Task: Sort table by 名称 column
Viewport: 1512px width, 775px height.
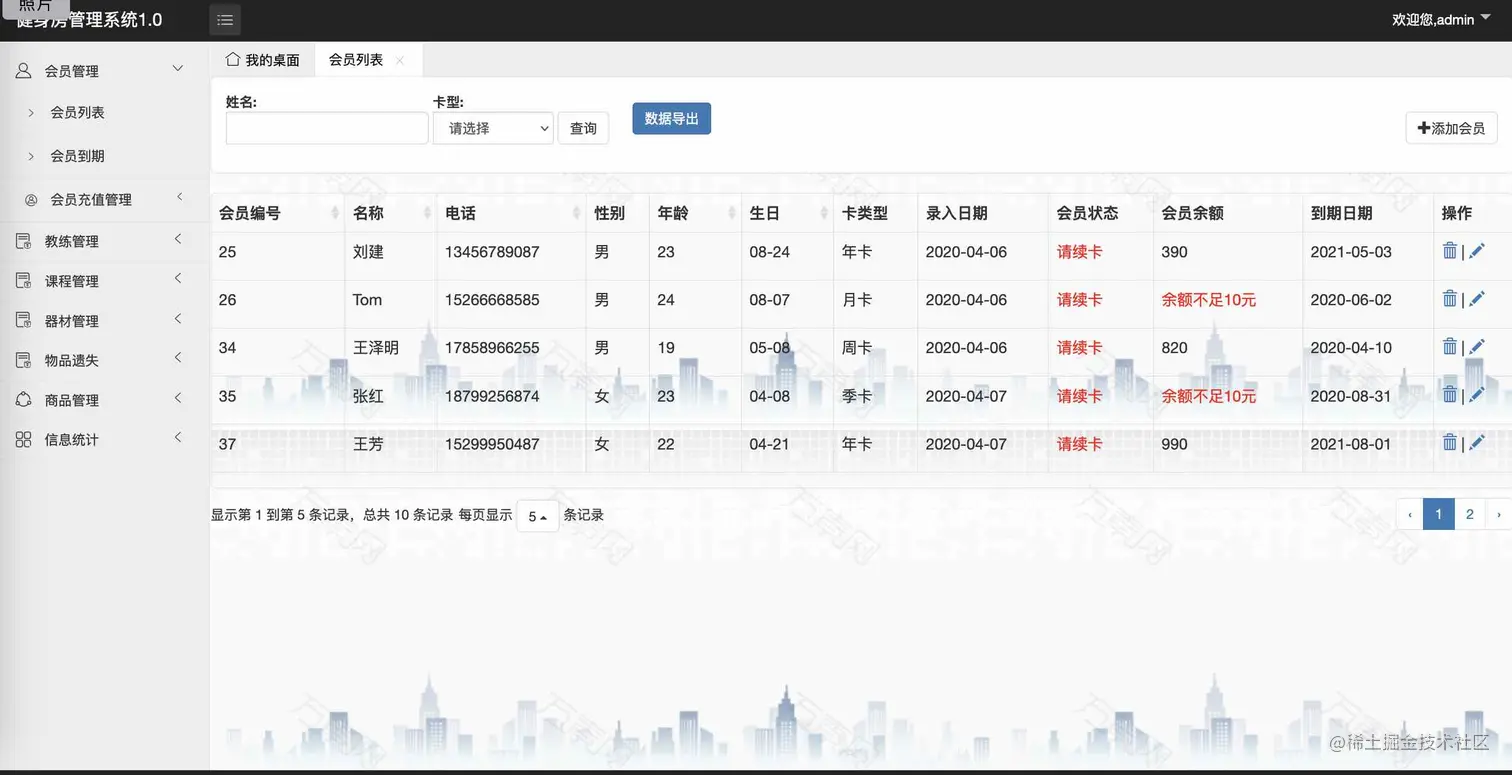Action: pyautogui.click(x=426, y=213)
